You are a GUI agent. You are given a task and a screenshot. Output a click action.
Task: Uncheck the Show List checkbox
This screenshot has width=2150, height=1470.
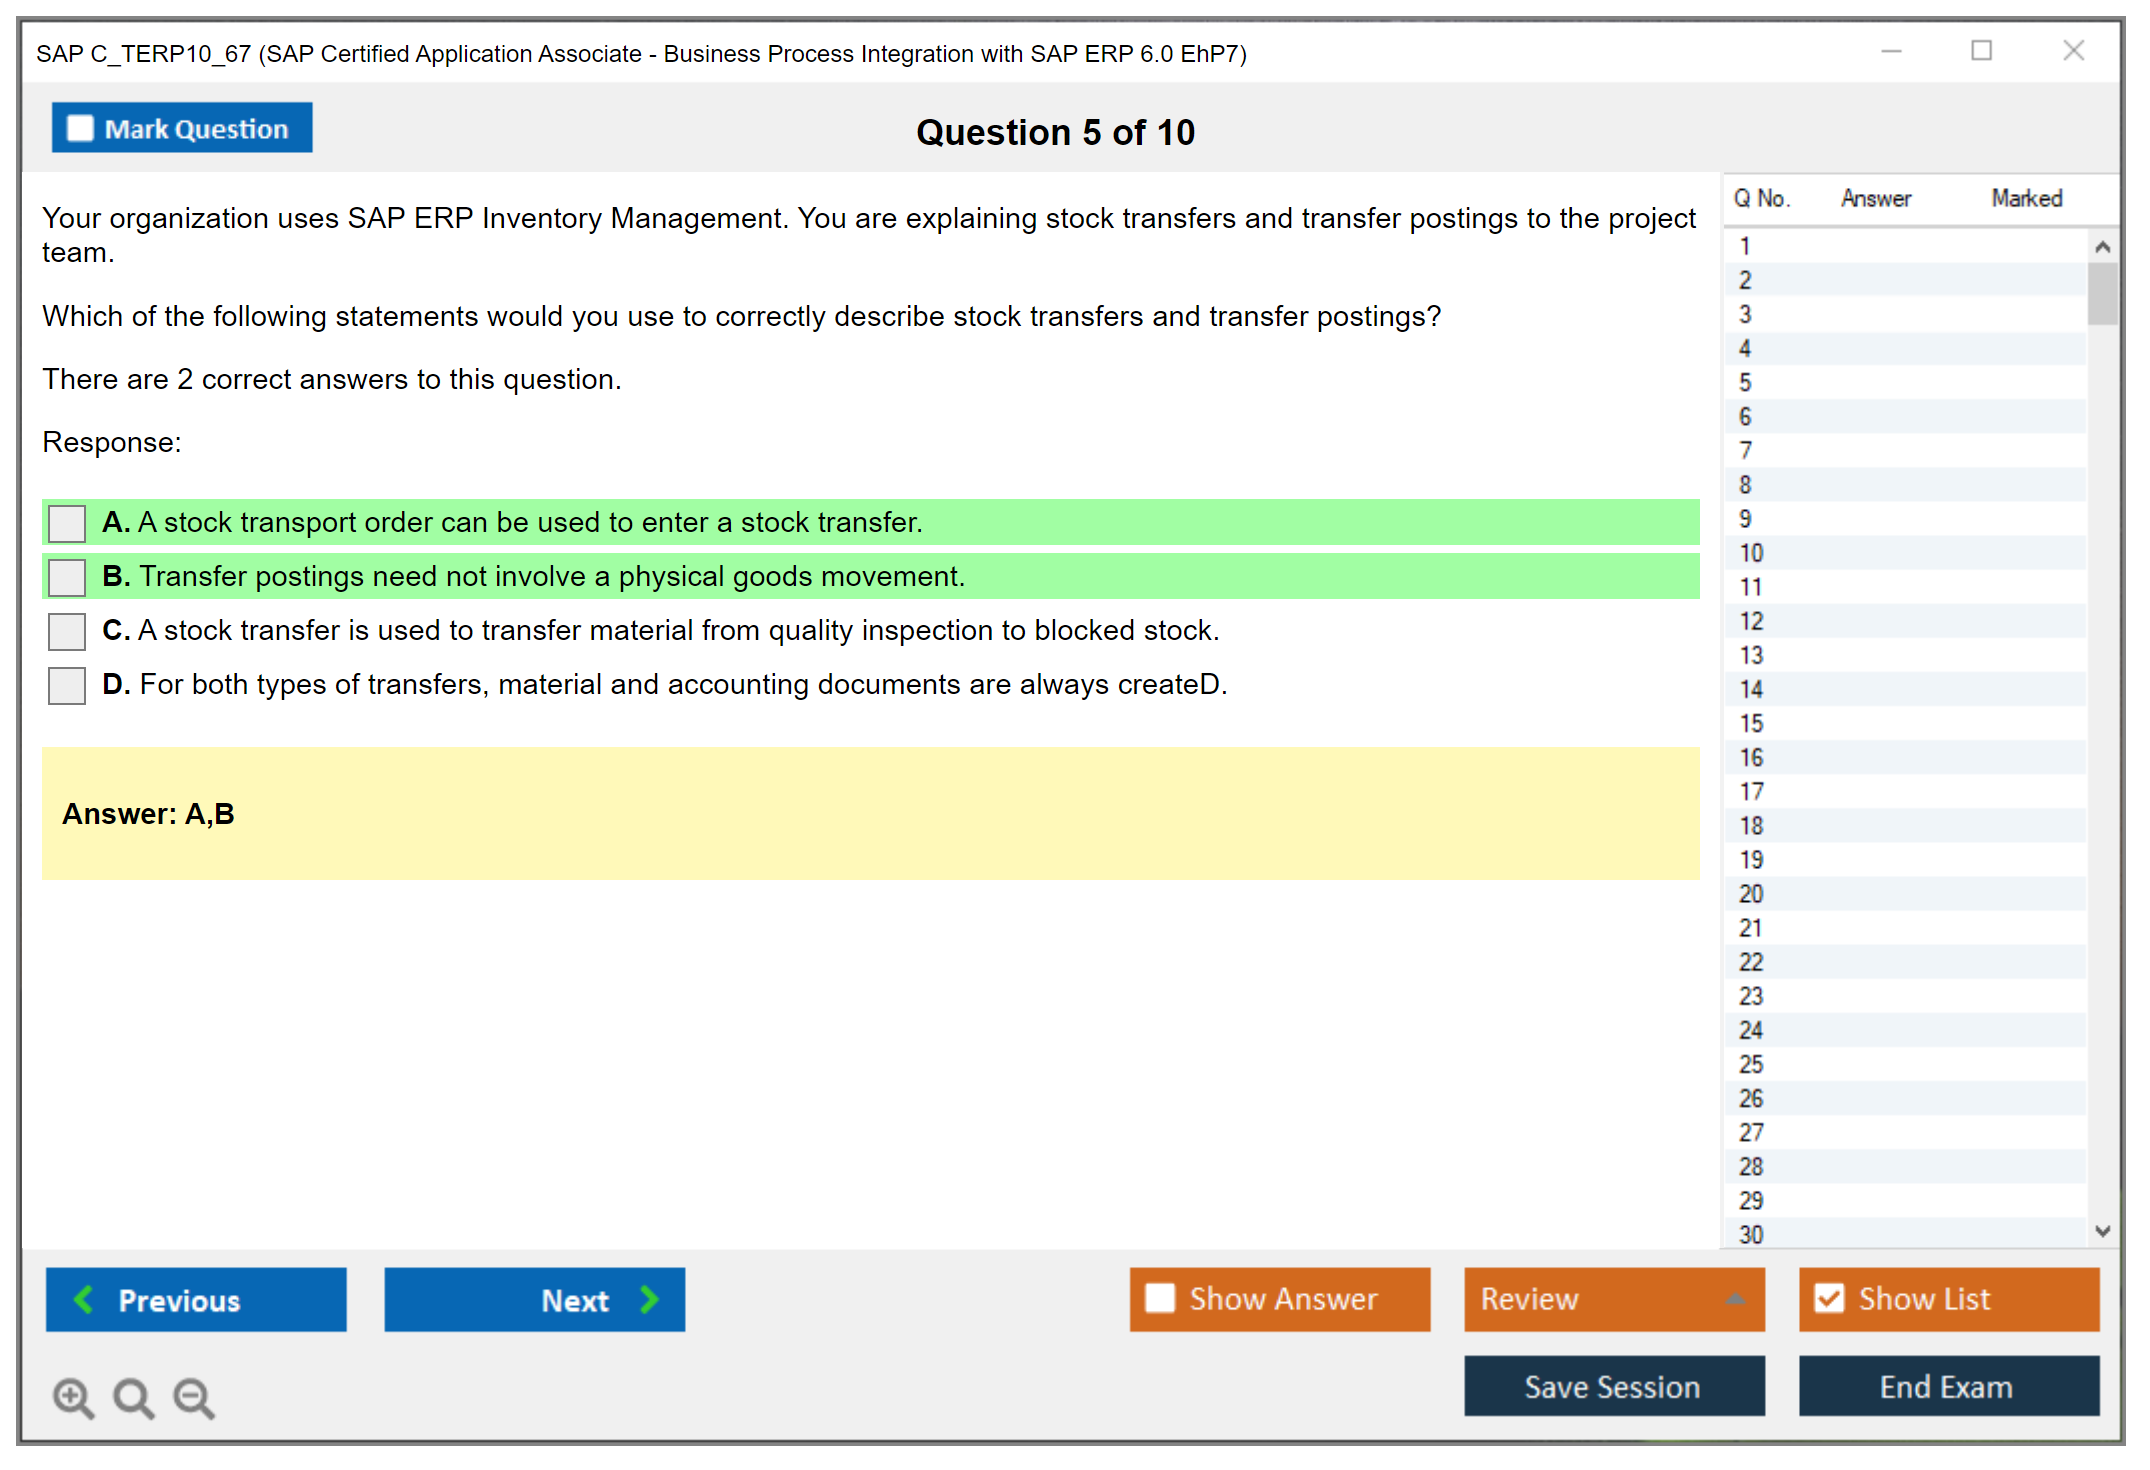(x=1829, y=1298)
